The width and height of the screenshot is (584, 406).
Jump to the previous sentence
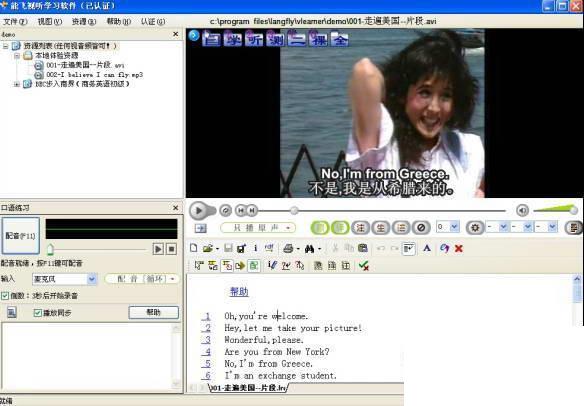pyautogui.click(x=241, y=211)
